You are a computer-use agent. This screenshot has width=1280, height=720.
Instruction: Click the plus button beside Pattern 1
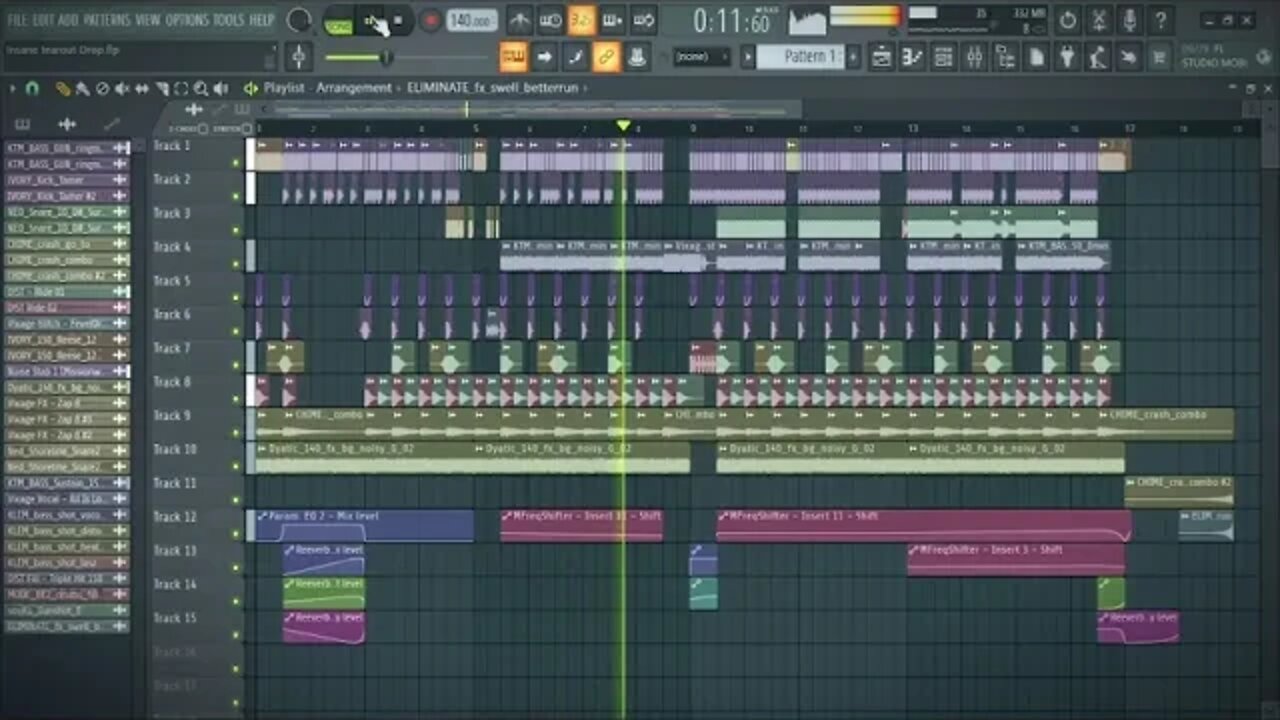click(x=853, y=57)
